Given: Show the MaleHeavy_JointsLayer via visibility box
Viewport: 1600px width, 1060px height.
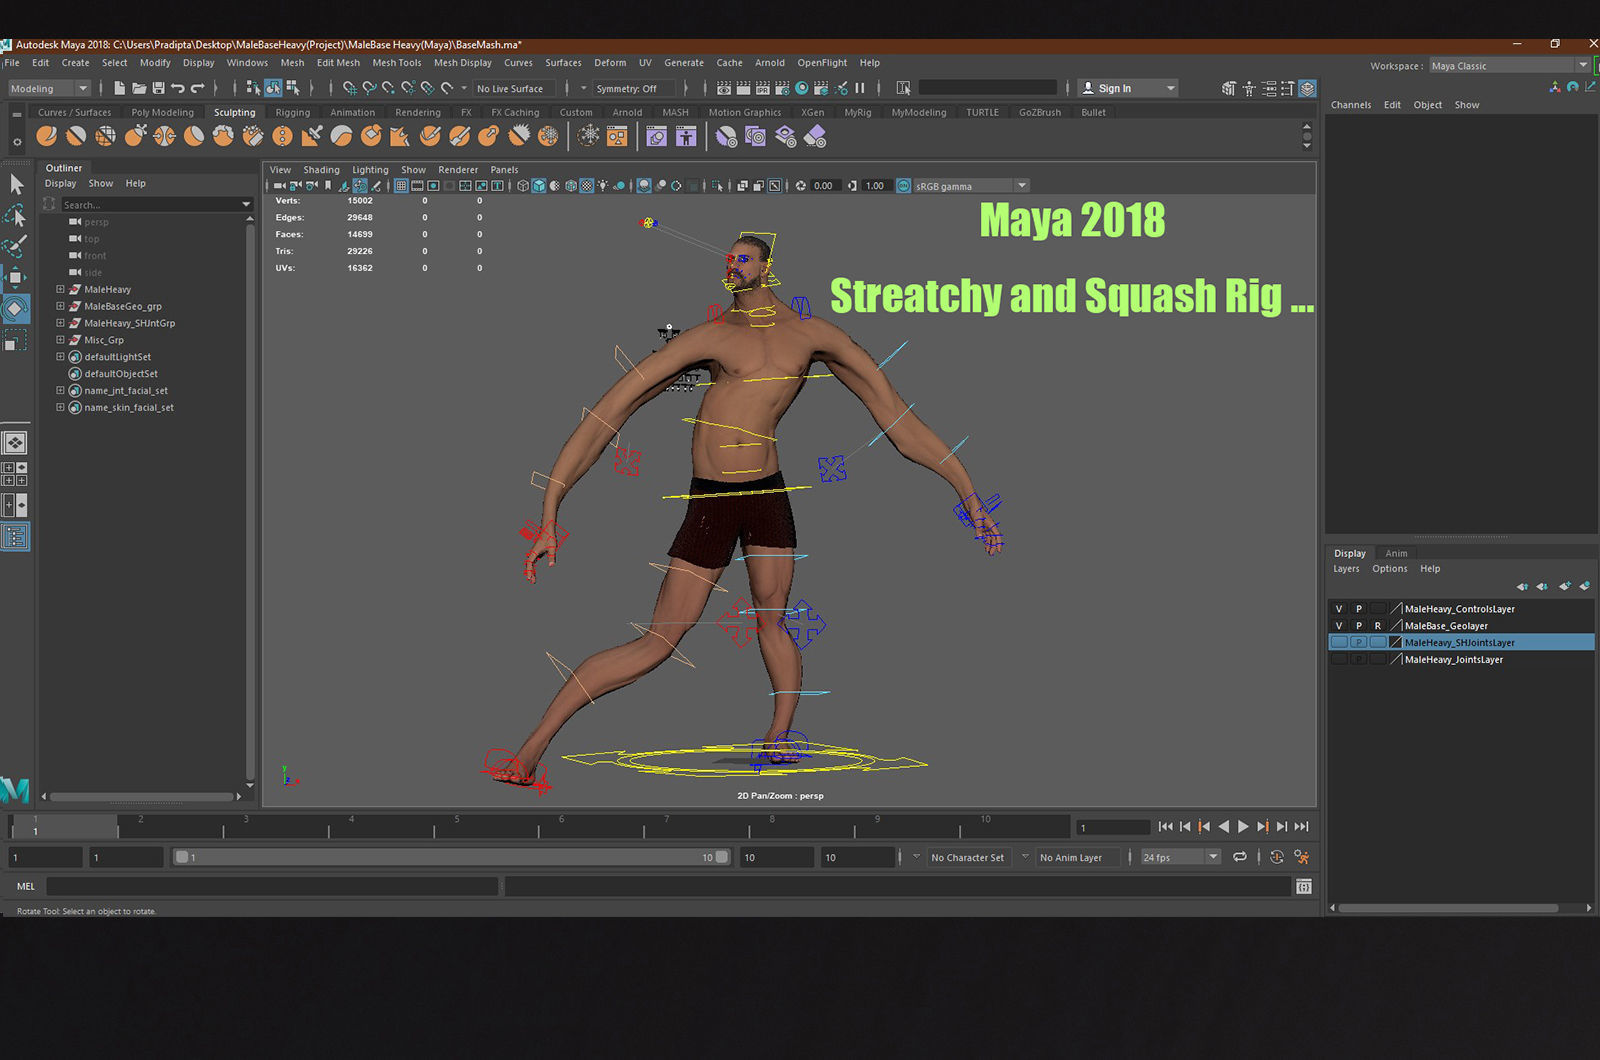Looking at the screenshot, I should pyautogui.click(x=1339, y=660).
